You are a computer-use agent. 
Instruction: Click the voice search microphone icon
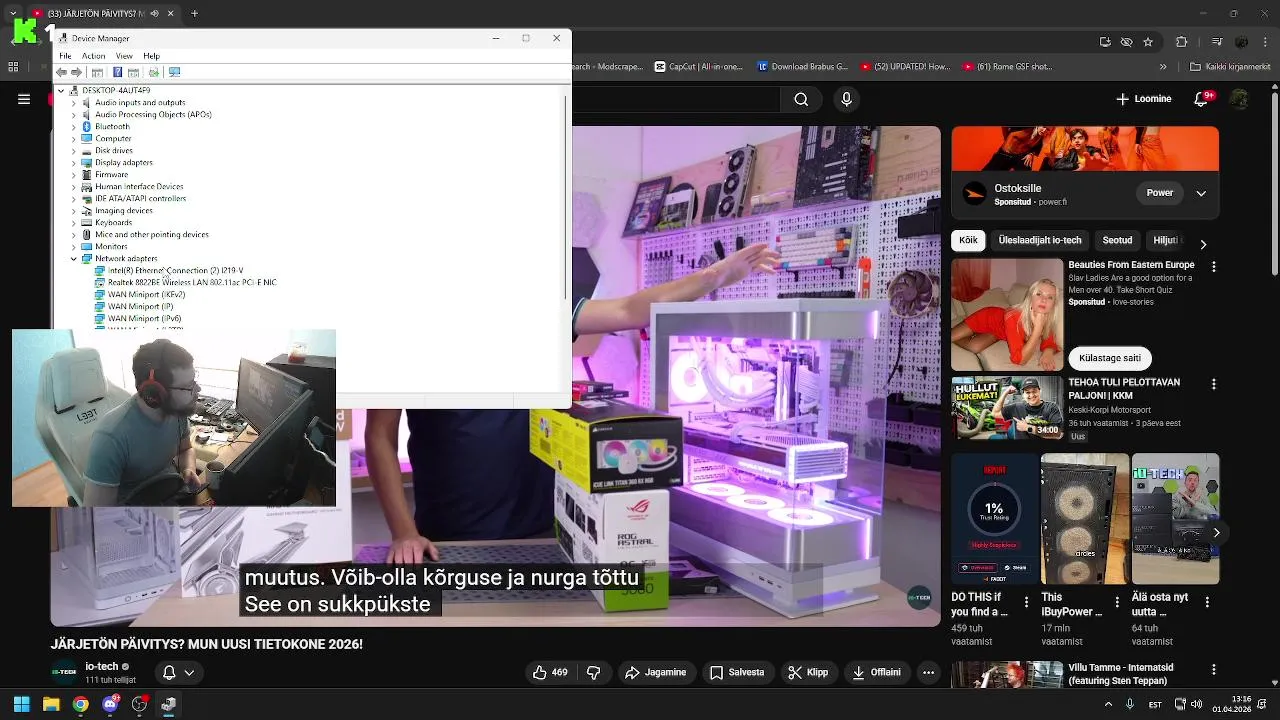click(847, 99)
